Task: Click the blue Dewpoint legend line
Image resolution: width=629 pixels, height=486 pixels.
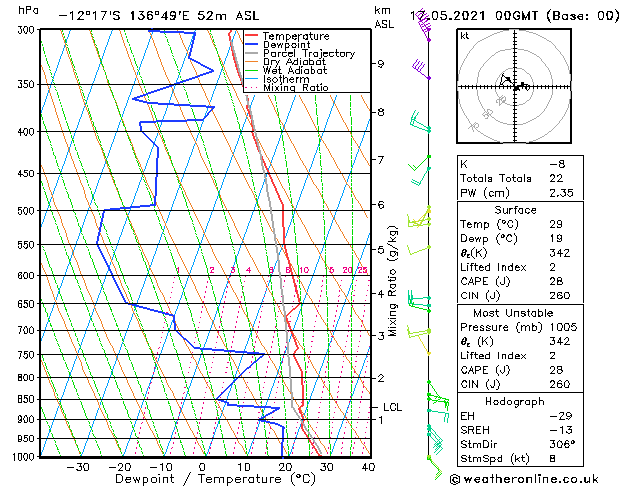Action: (251, 45)
